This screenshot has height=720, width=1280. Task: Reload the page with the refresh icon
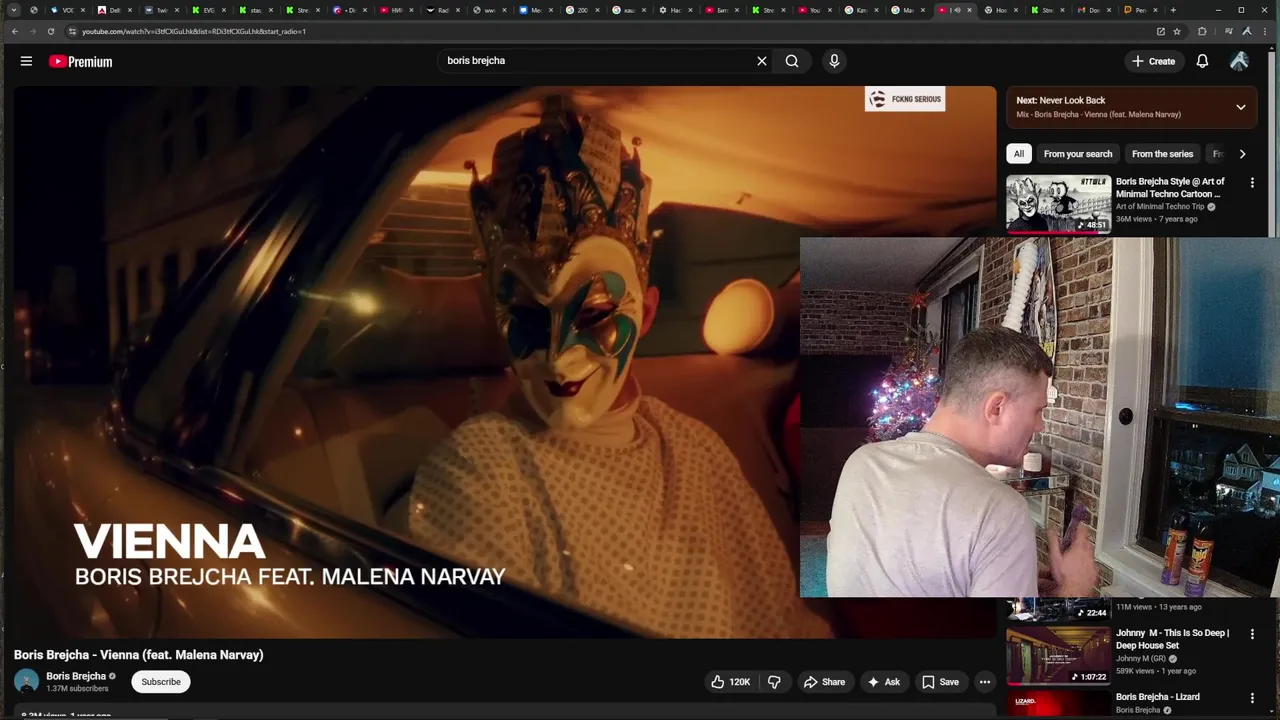(x=50, y=31)
